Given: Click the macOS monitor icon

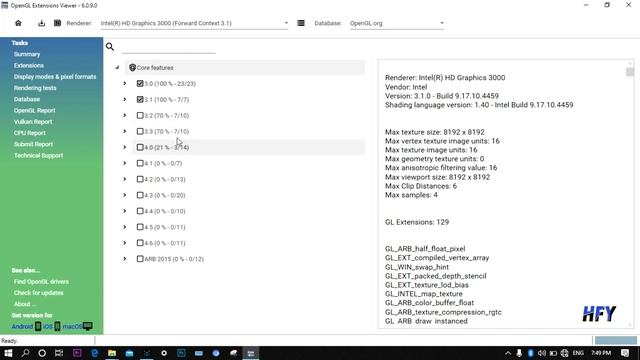Looking at the screenshot, I should [x=87, y=326].
